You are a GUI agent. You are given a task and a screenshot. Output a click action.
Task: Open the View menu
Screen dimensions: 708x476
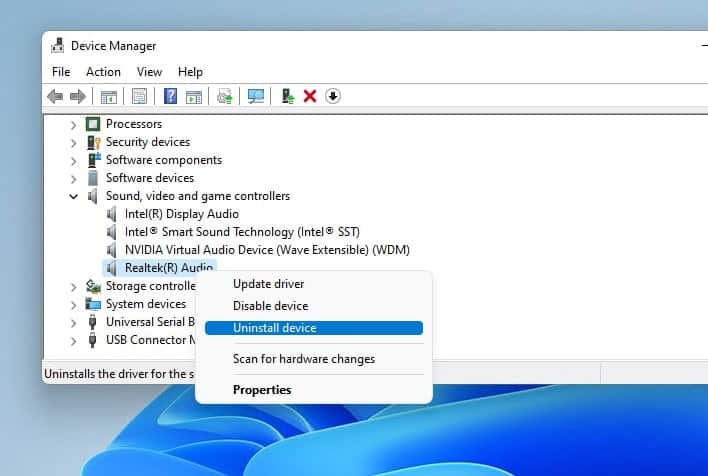[x=149, y=72]
